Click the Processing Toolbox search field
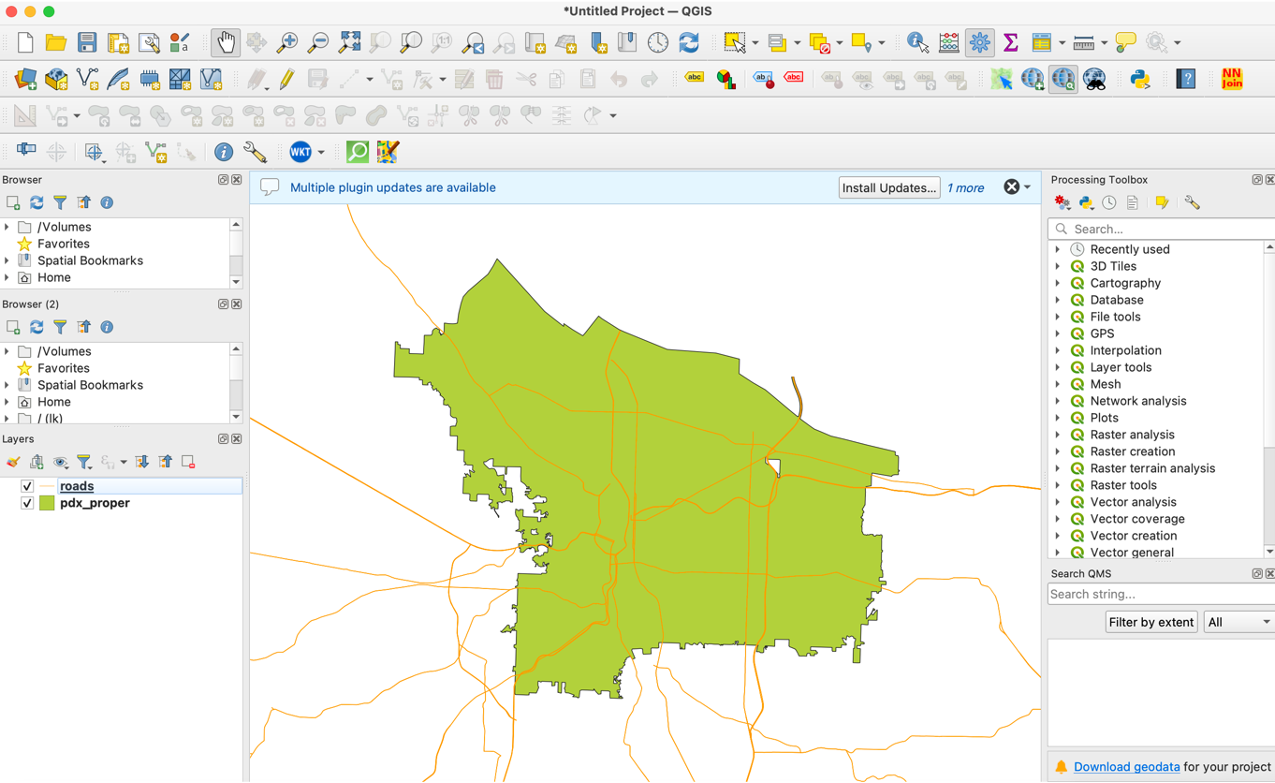 click(x=1160, y=229)
